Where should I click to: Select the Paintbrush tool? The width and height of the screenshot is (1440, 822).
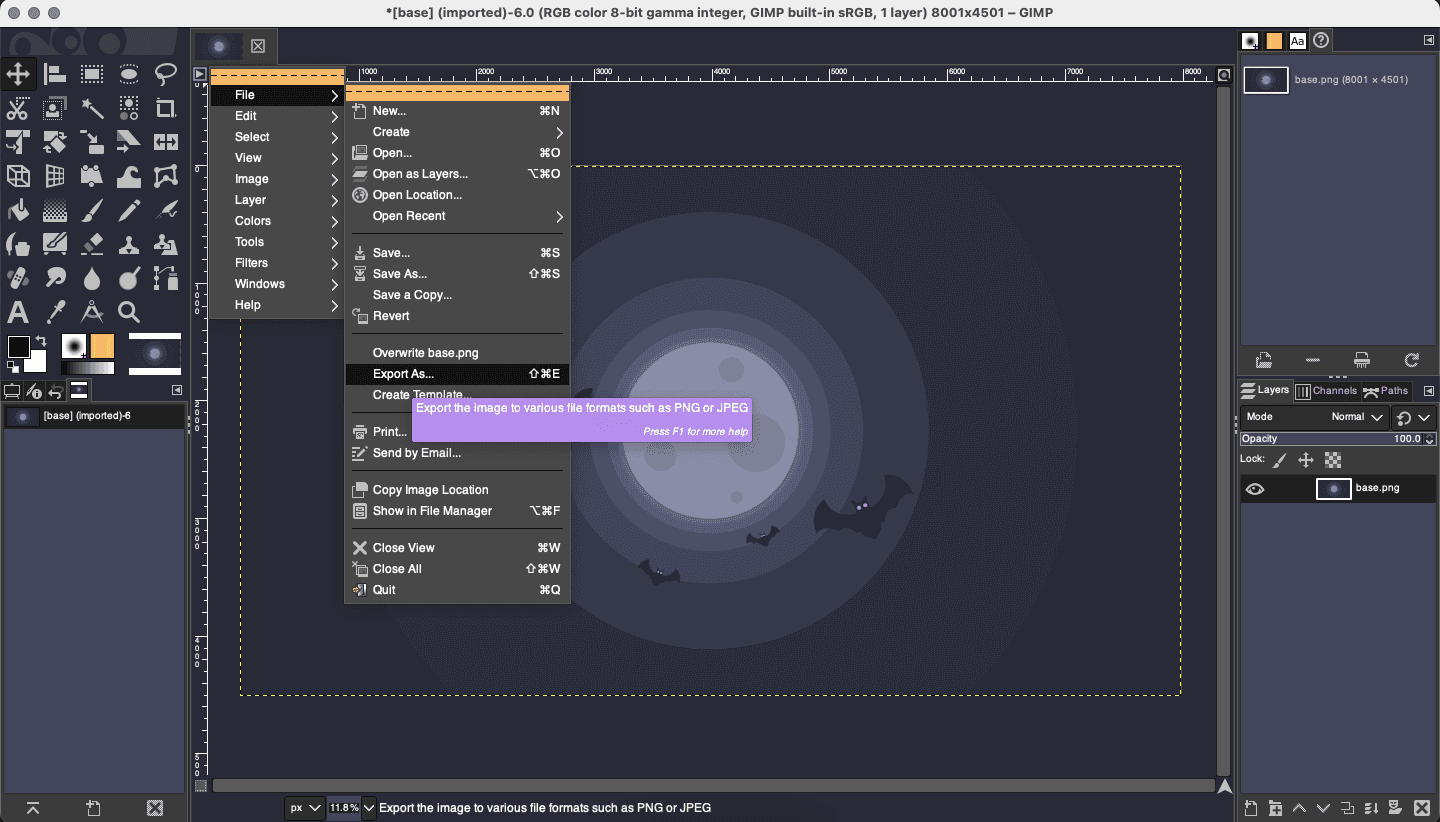92,210
